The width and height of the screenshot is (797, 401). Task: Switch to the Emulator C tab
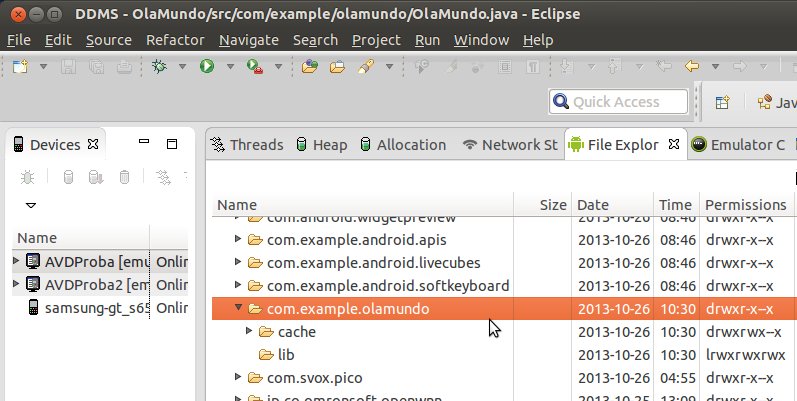[x=738, y=145]
